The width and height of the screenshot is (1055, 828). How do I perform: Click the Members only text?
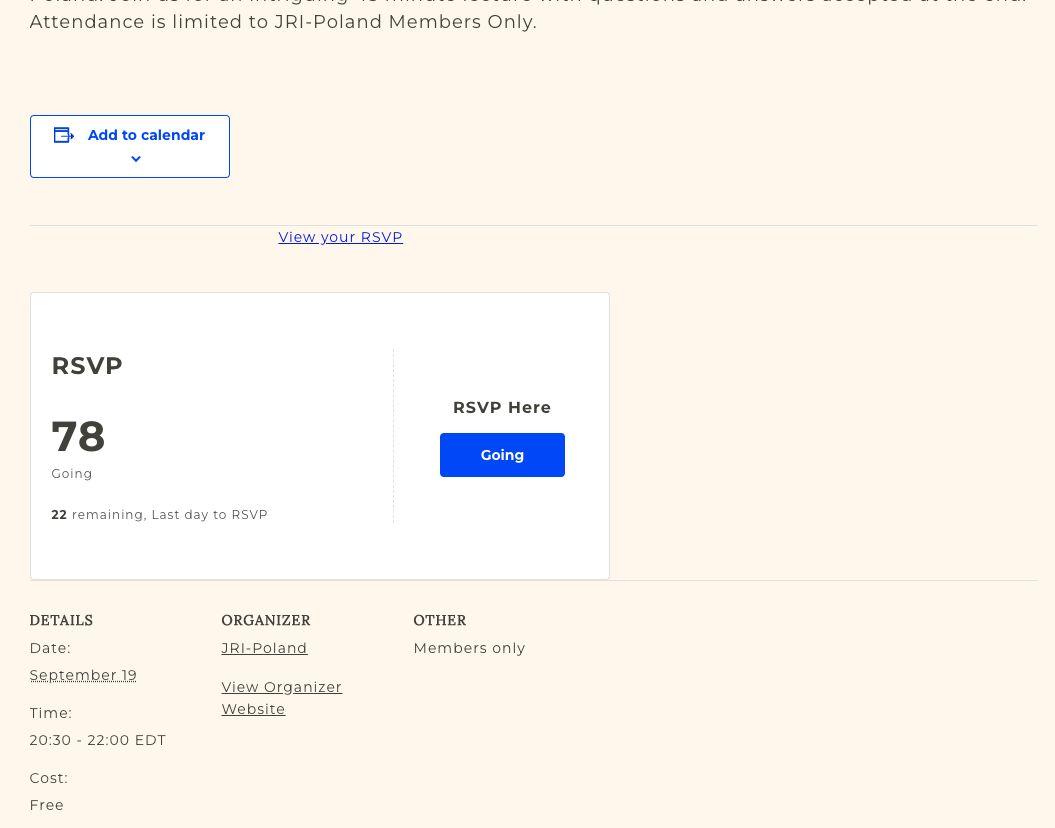(x=469, y=648)
